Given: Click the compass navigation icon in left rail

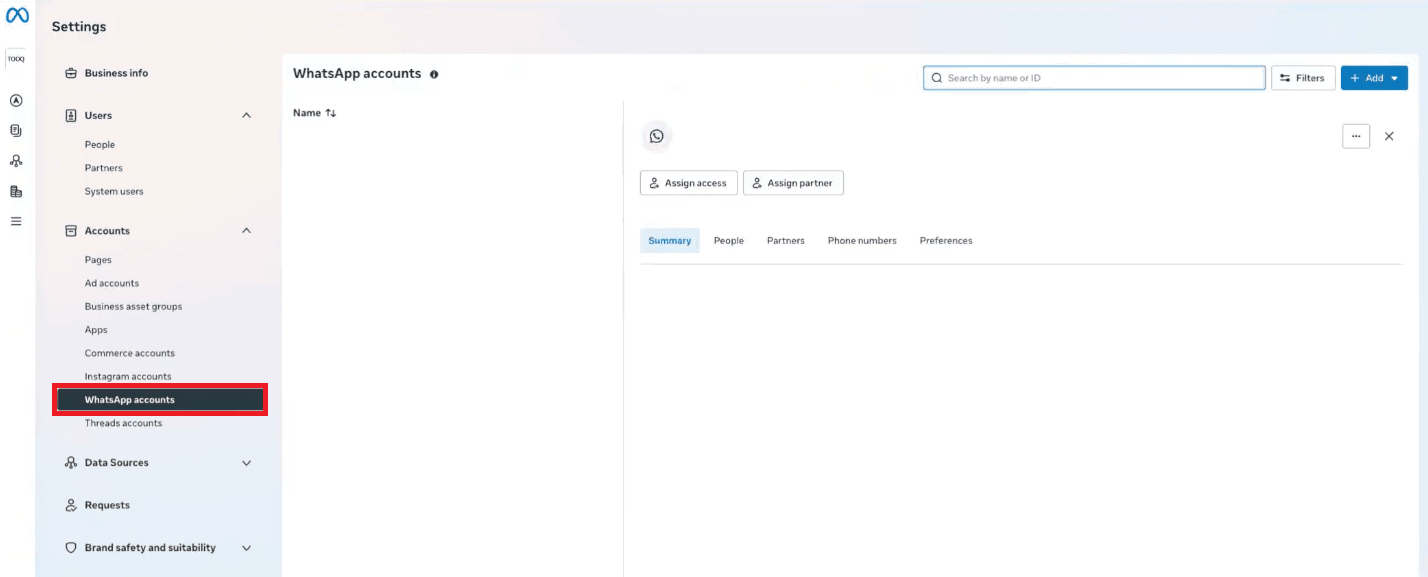Looking at the screenshot, I should [16, 100].
